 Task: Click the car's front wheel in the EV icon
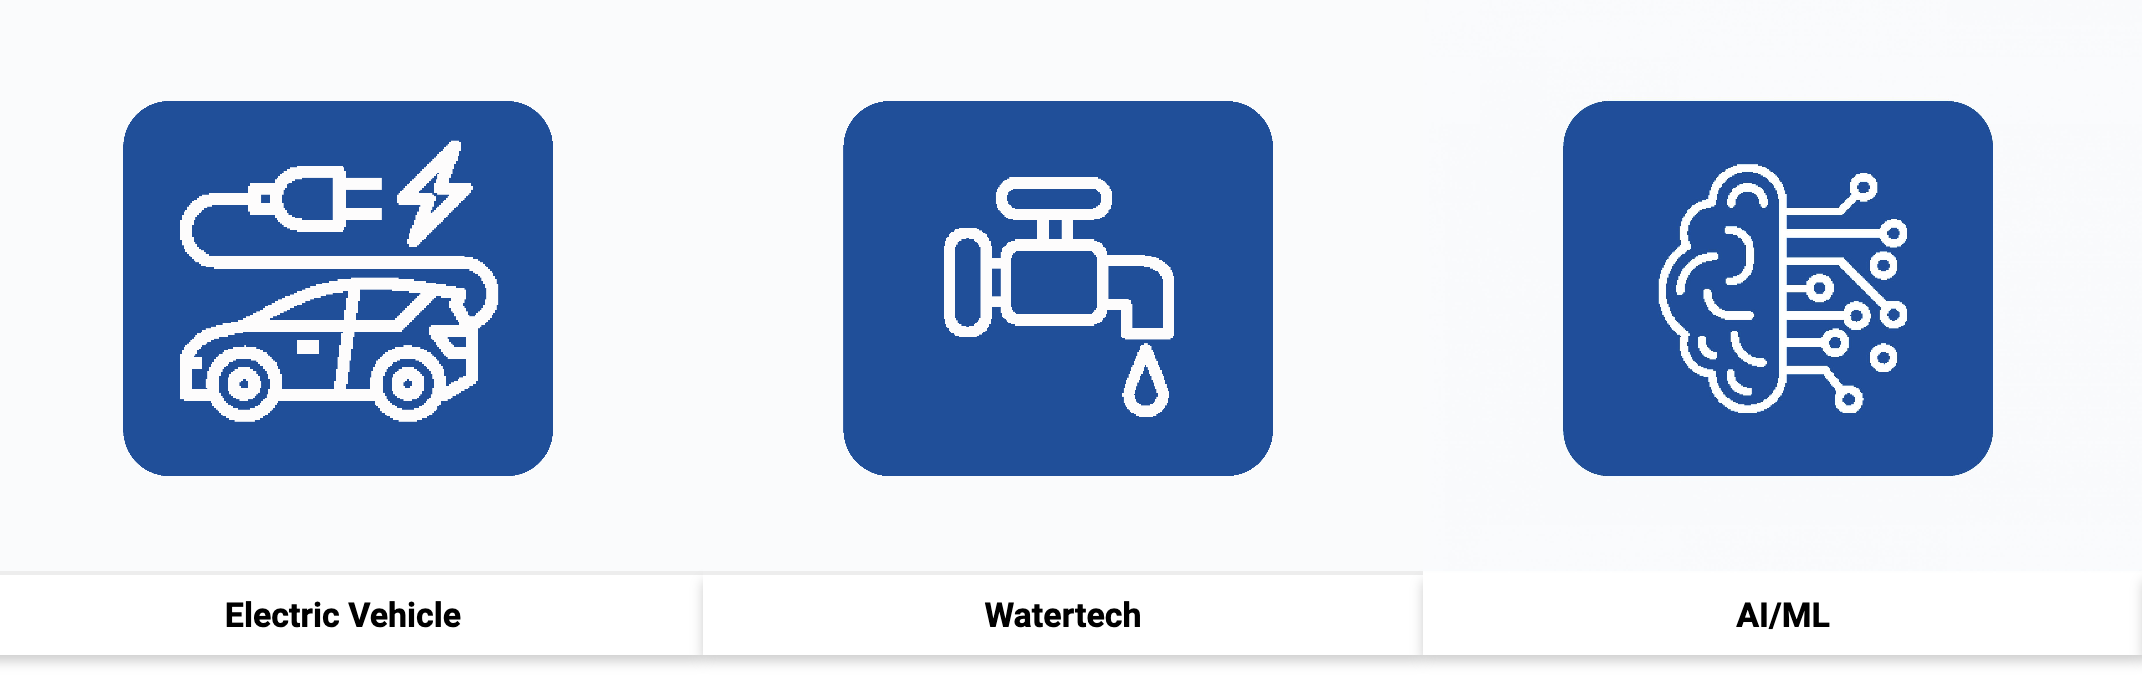[x=243, y=383]
